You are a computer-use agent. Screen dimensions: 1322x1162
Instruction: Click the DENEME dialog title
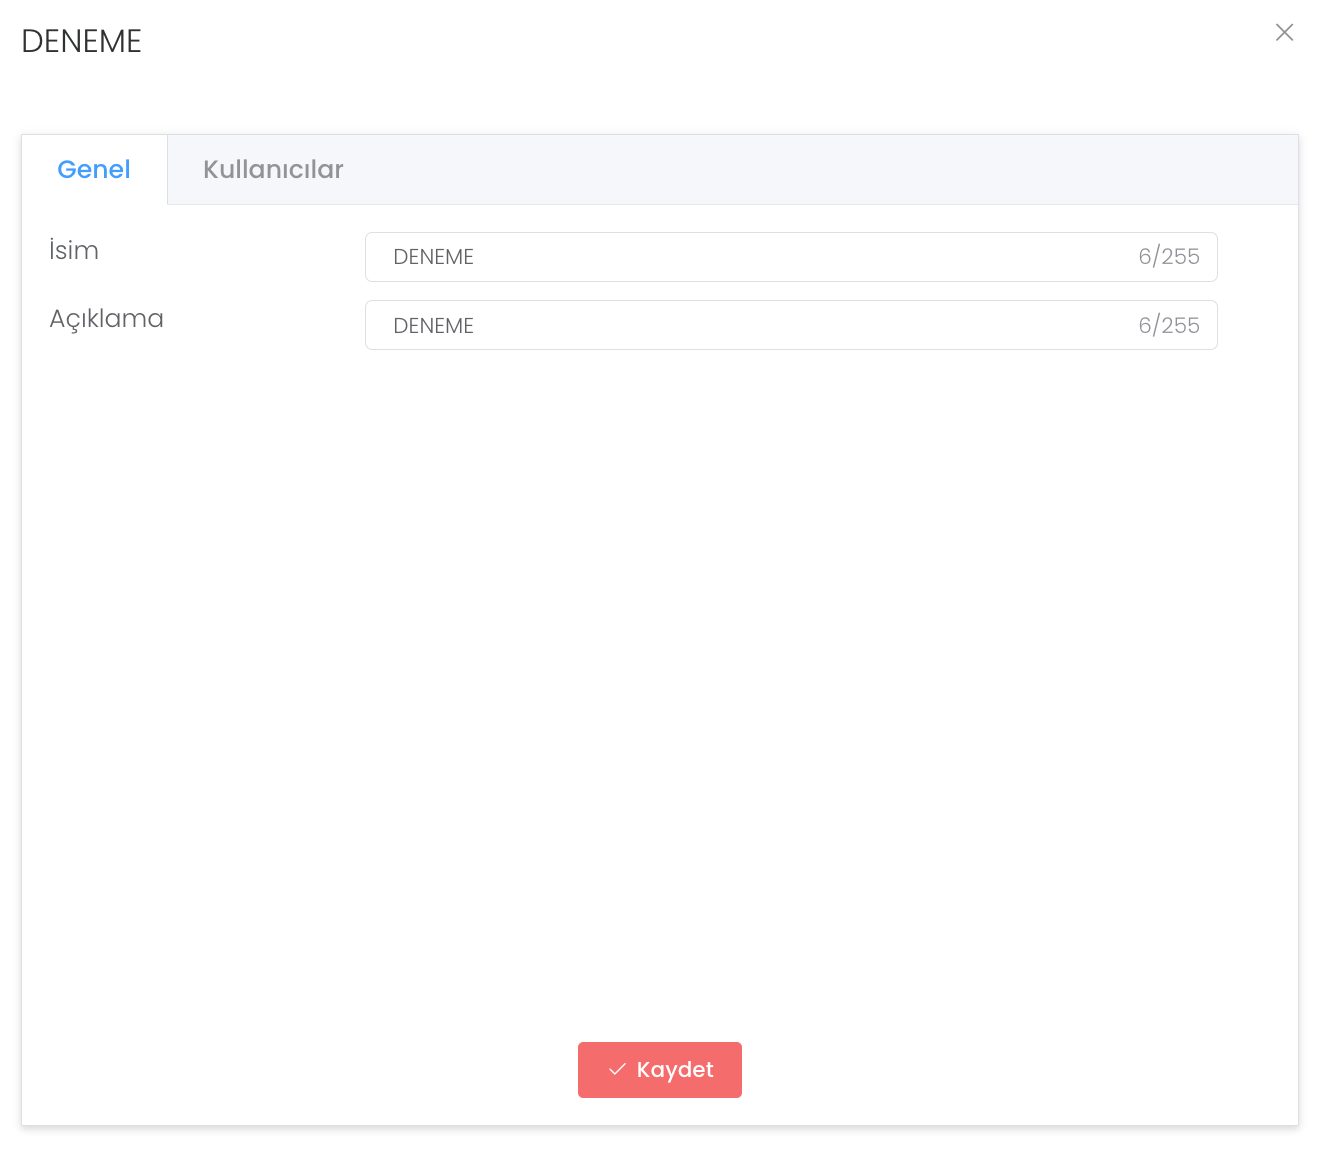click(81, 41)
